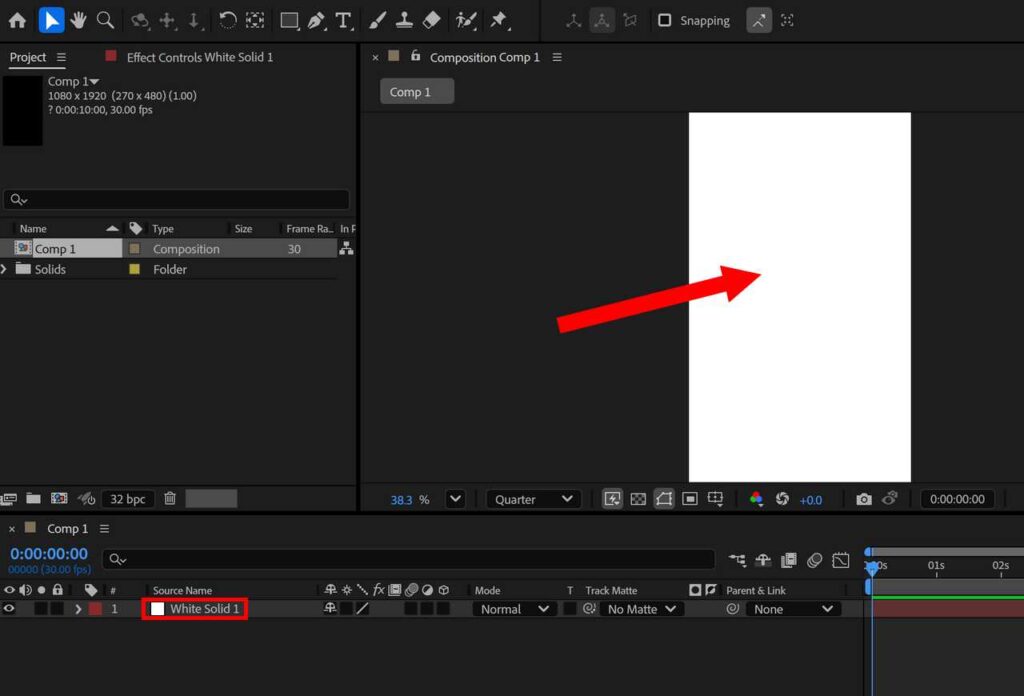Select the Zoom magnifier tool
The width and height of the screenshot is (1024, 696).
(x=105, y=20)
